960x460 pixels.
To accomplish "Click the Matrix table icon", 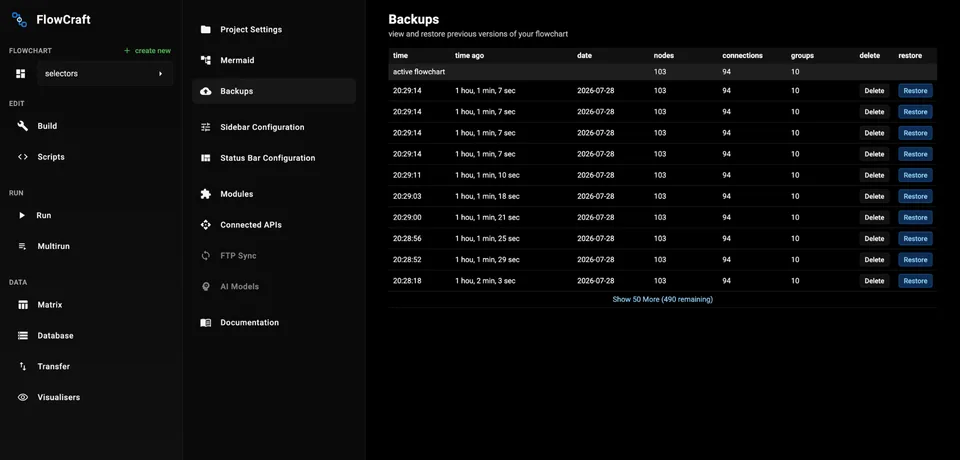I will [x=23, y=304].
